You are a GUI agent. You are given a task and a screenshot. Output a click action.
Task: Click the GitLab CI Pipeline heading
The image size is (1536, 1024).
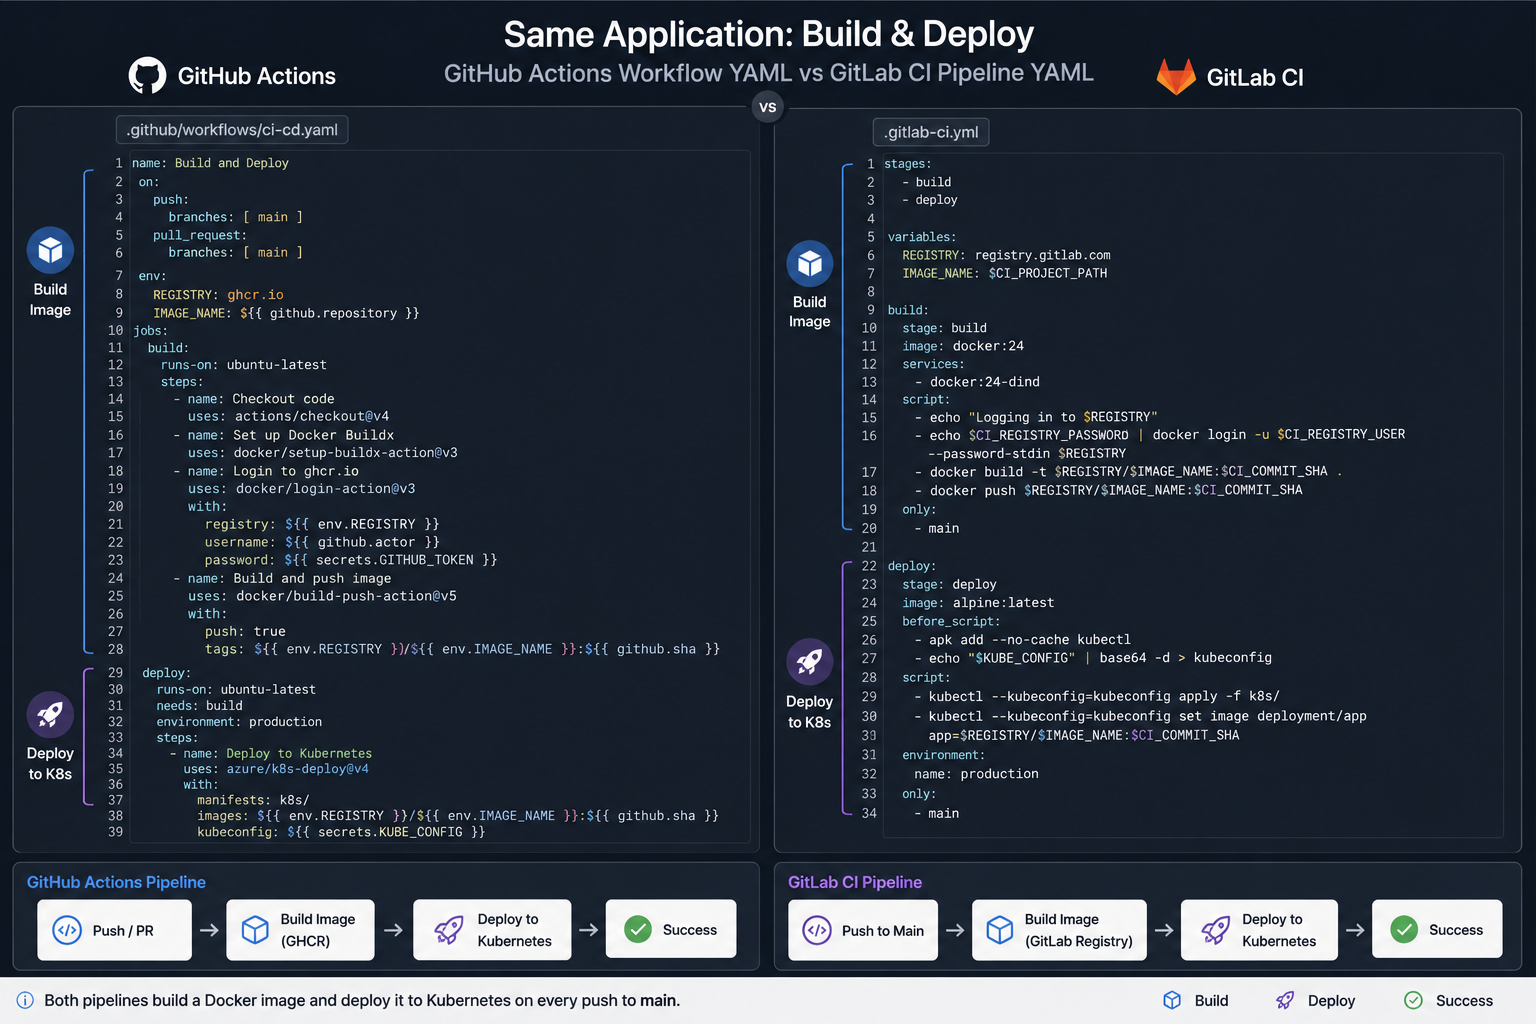(855, 882)
